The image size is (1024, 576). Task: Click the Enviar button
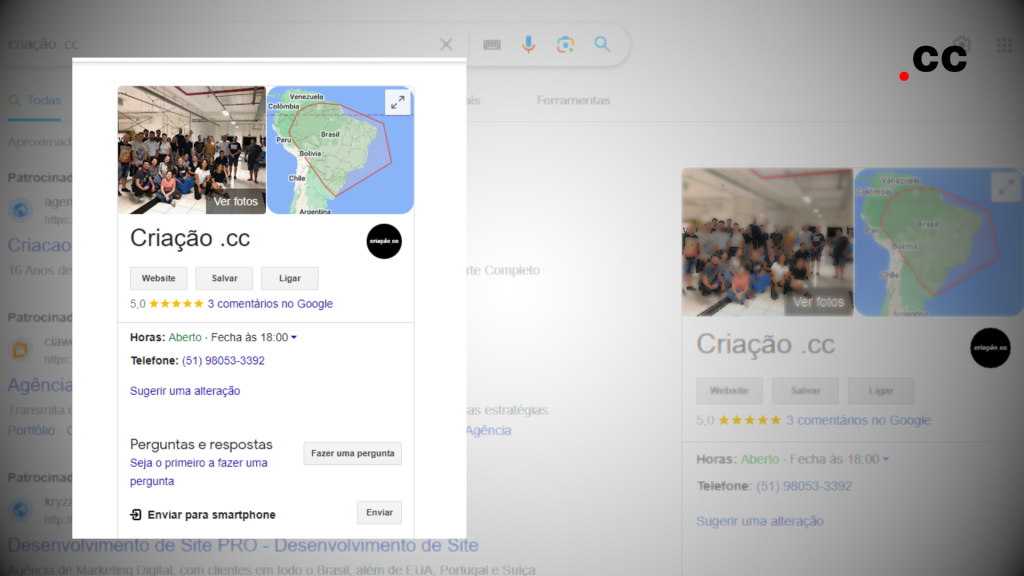[x=379, y=512]
